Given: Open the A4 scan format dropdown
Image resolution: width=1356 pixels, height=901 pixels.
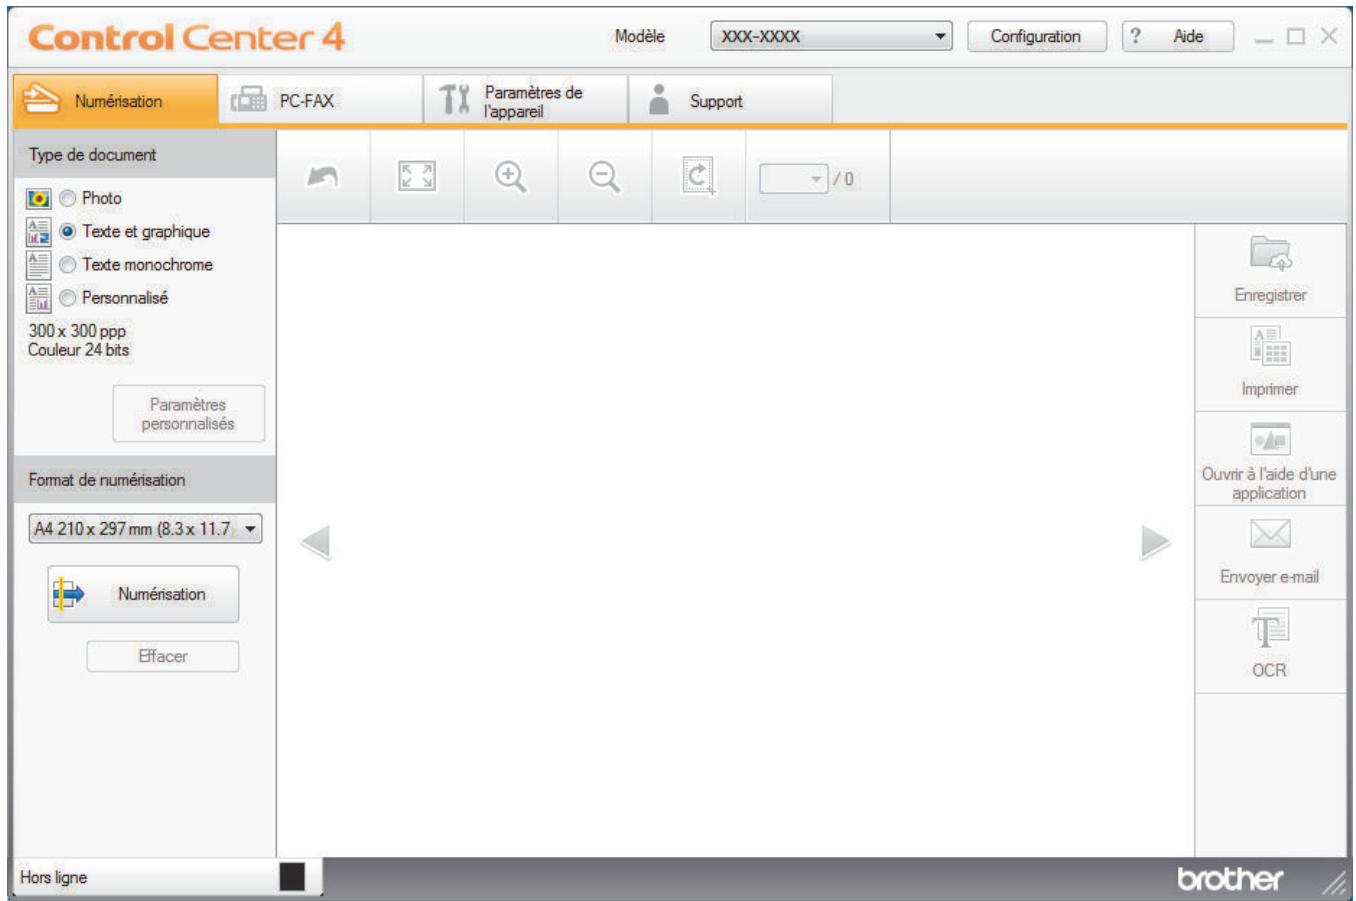Looking at the screenshot, I should (146, 528).
